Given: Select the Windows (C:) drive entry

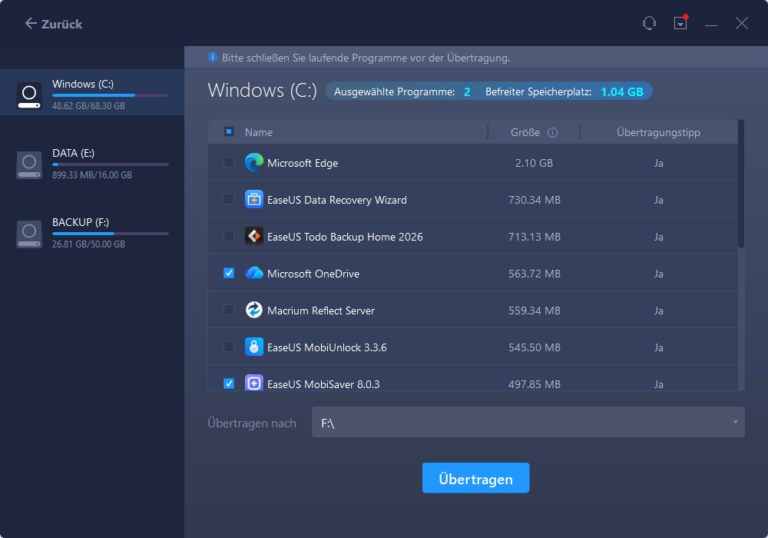Looking at the screenshot, I should click(x=92, y=93).
